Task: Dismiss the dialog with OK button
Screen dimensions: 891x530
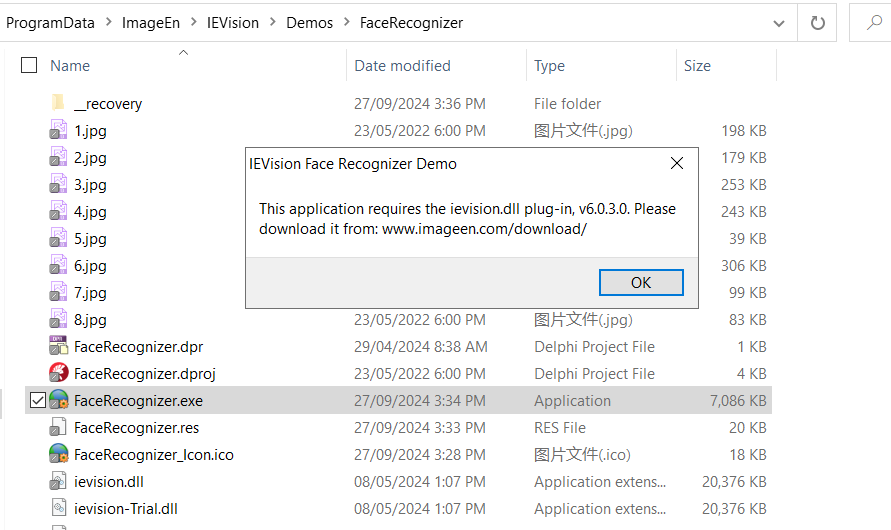Action: click(641, 282)
